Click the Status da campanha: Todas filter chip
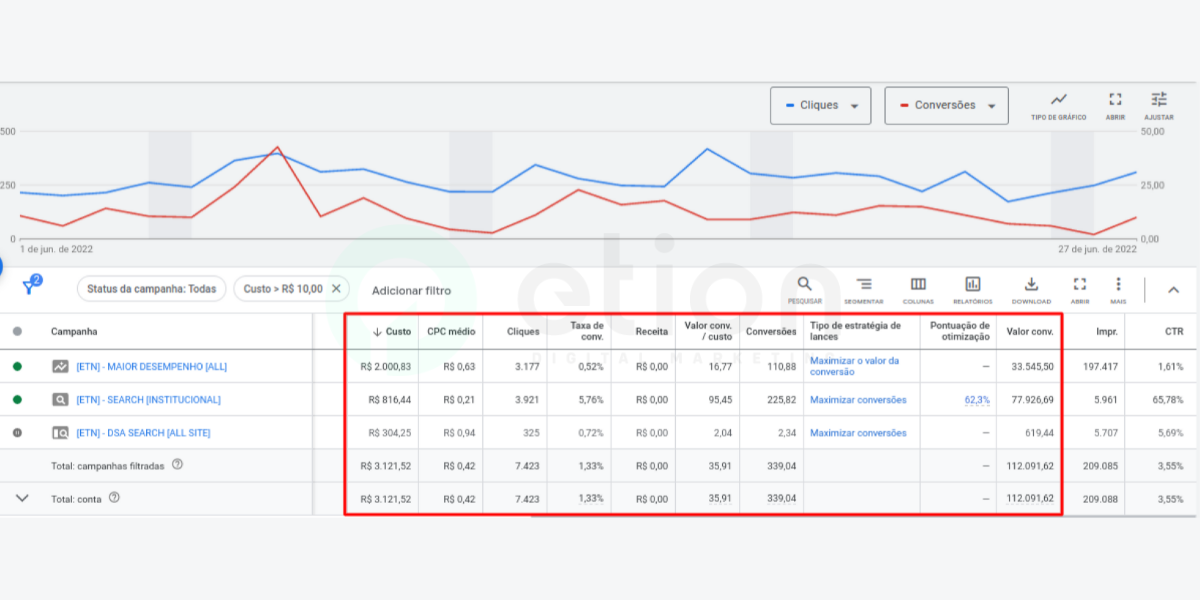 151,289
